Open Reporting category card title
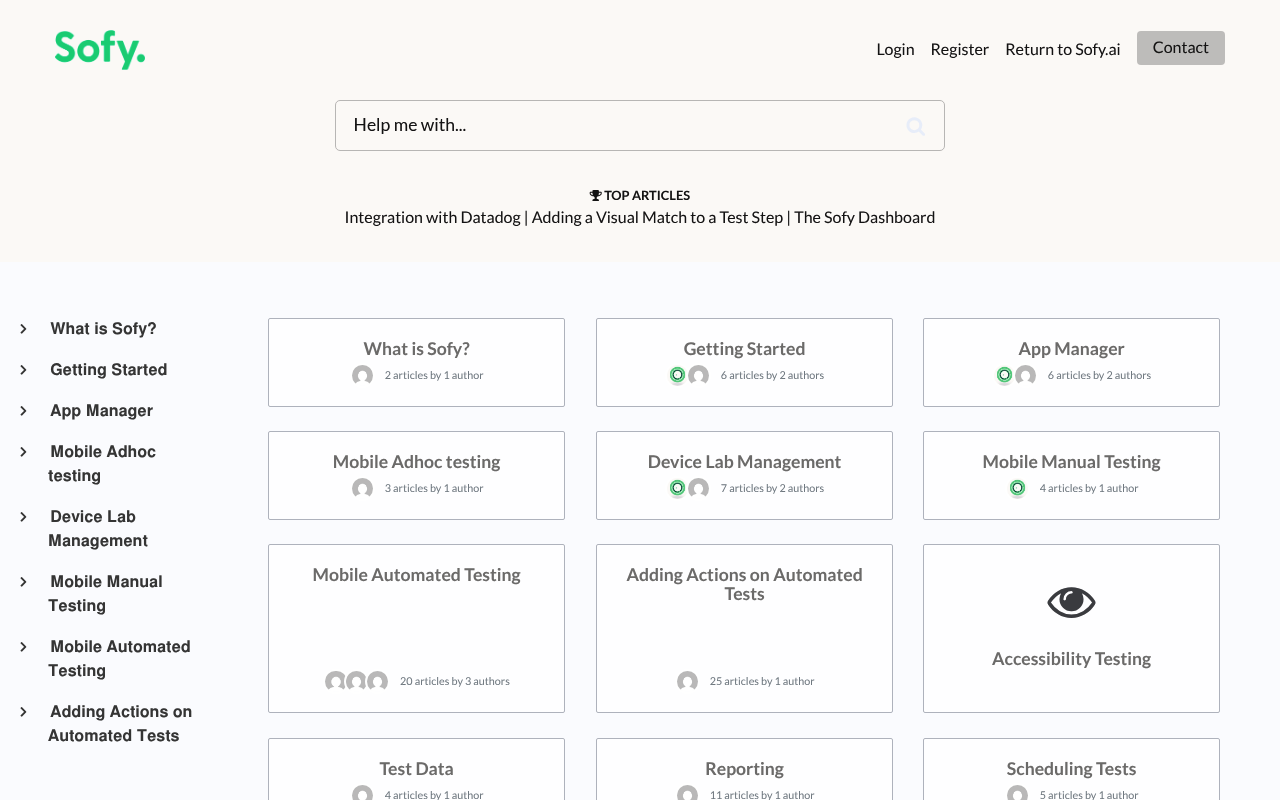 pyautogui.click(x=744, y=769)
